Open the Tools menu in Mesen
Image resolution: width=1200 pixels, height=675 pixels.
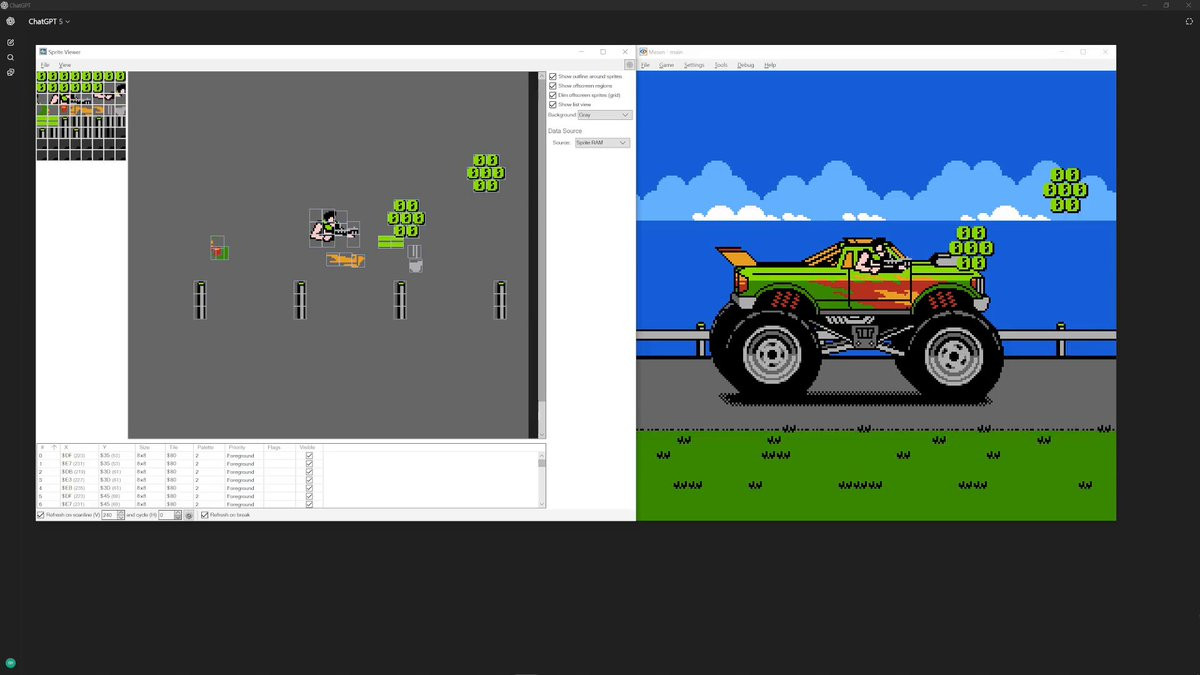721,65
